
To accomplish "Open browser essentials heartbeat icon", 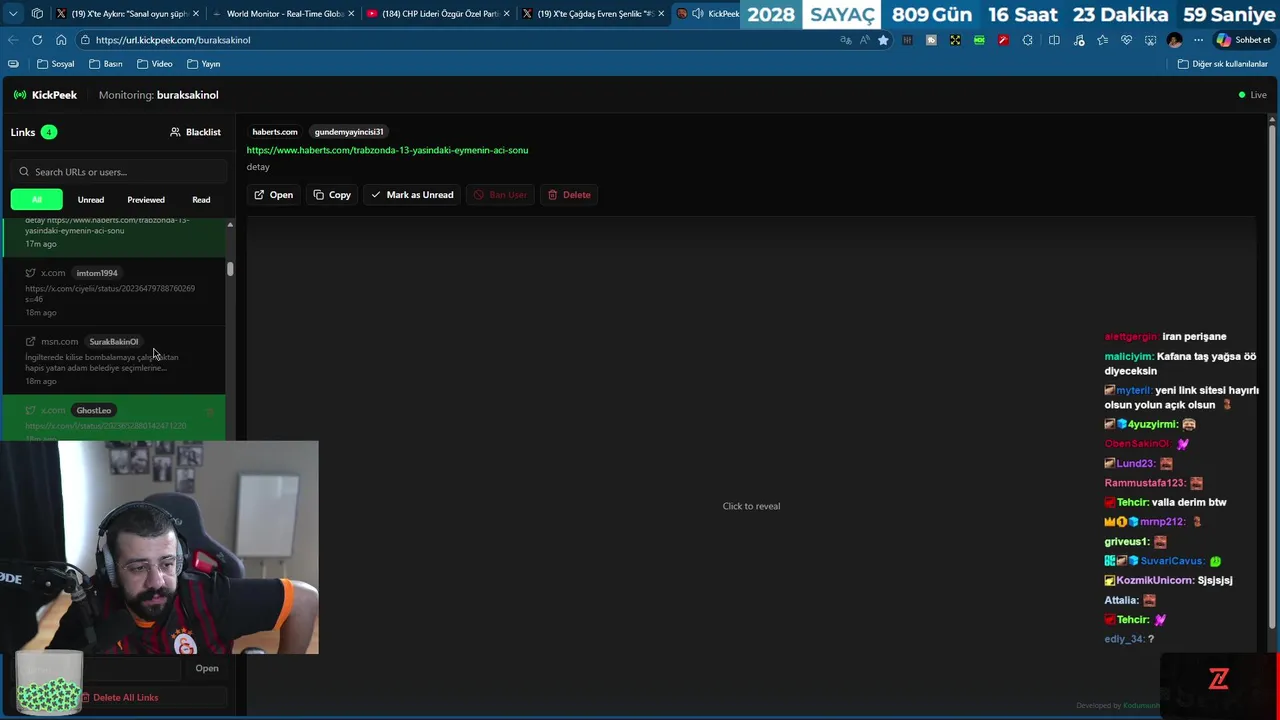I will pyautogui.click(x=1126, y=40).
